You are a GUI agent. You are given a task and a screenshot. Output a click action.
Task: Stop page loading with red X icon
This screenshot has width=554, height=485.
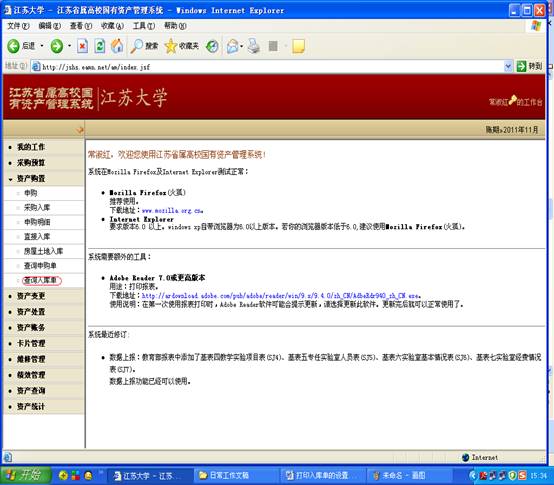(x=82, y=46)
